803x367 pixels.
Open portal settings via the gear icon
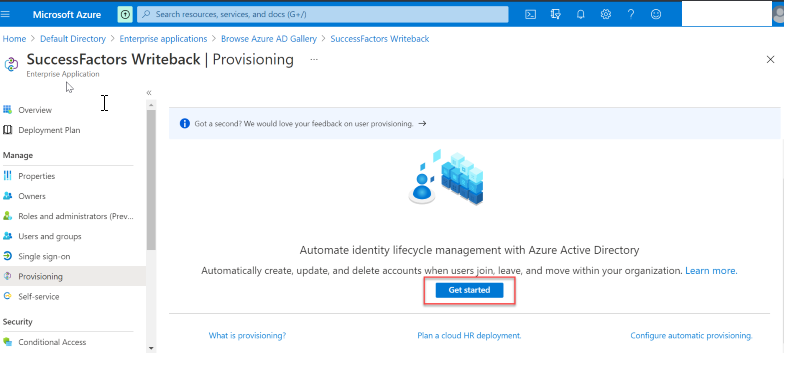point(606,14)
